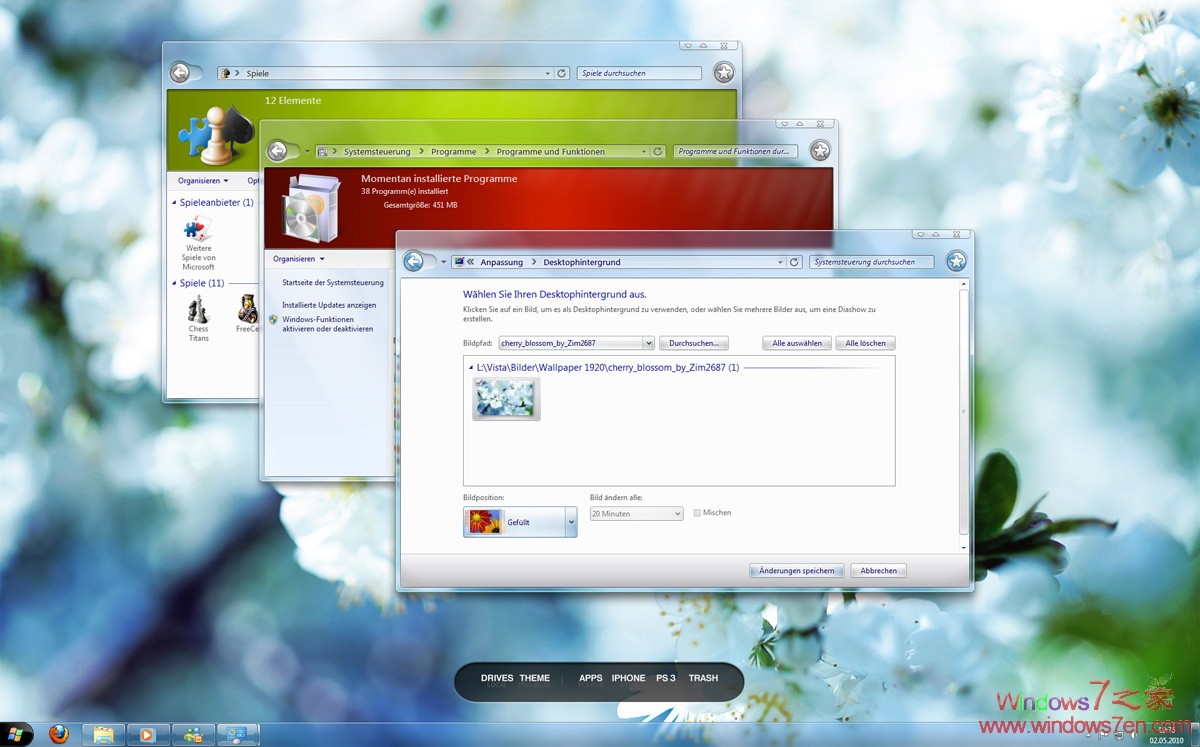
Task: Collapse the cherry_blossom folder group
Action: [x=471, y=368]
